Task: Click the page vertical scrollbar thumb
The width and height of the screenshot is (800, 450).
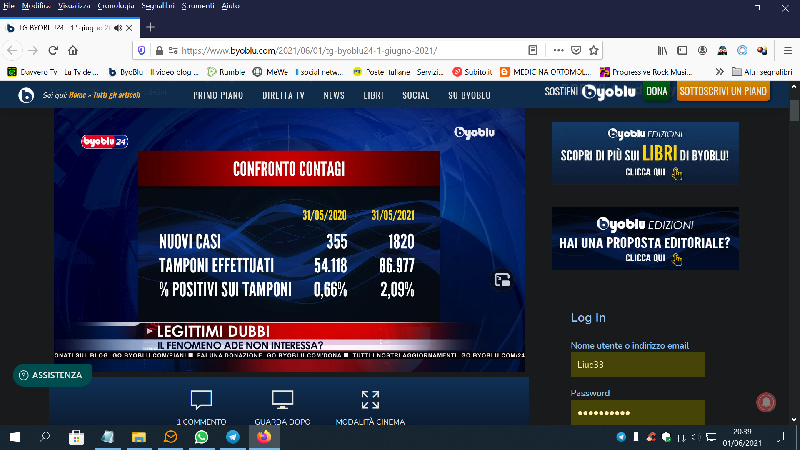Action: click(794, 110)
